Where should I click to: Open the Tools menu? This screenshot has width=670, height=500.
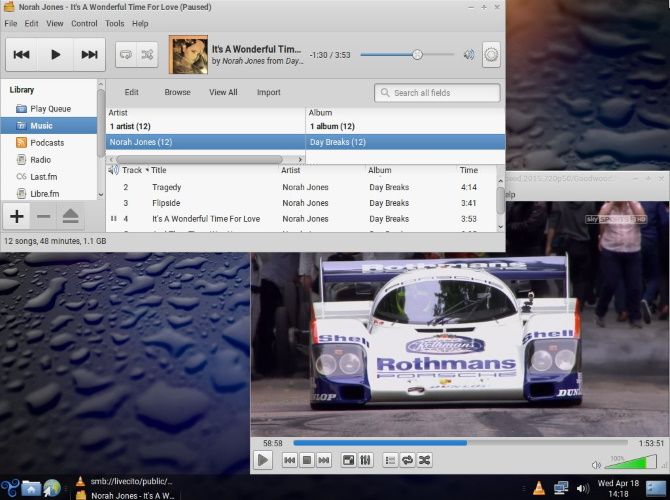[115, 24]
